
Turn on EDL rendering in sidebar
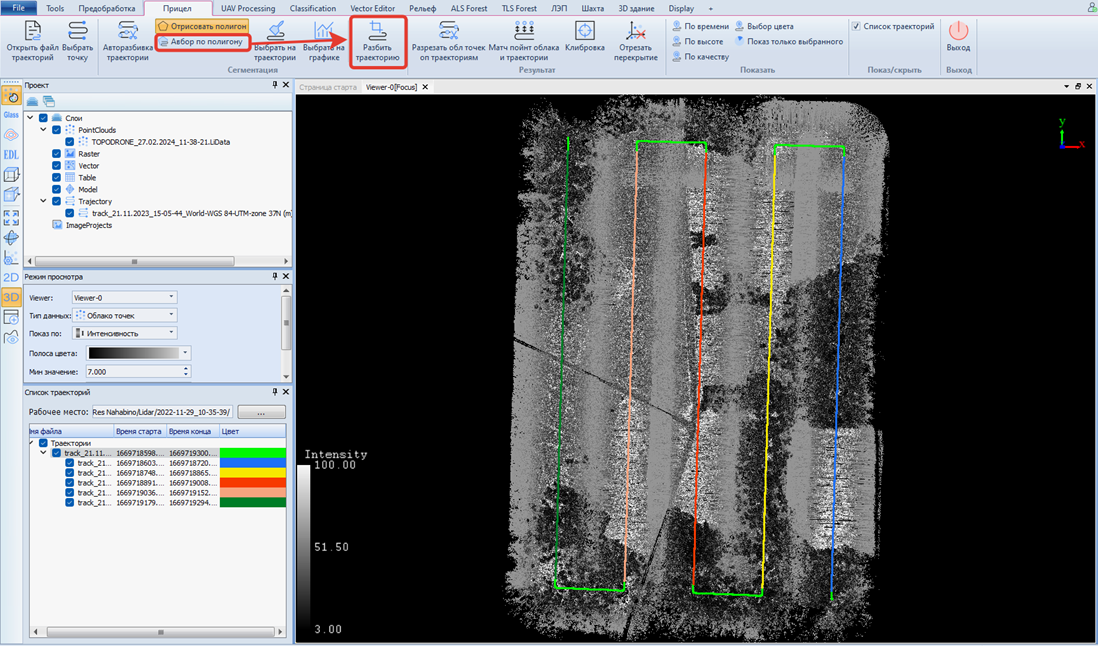click(x=11, y=155)
